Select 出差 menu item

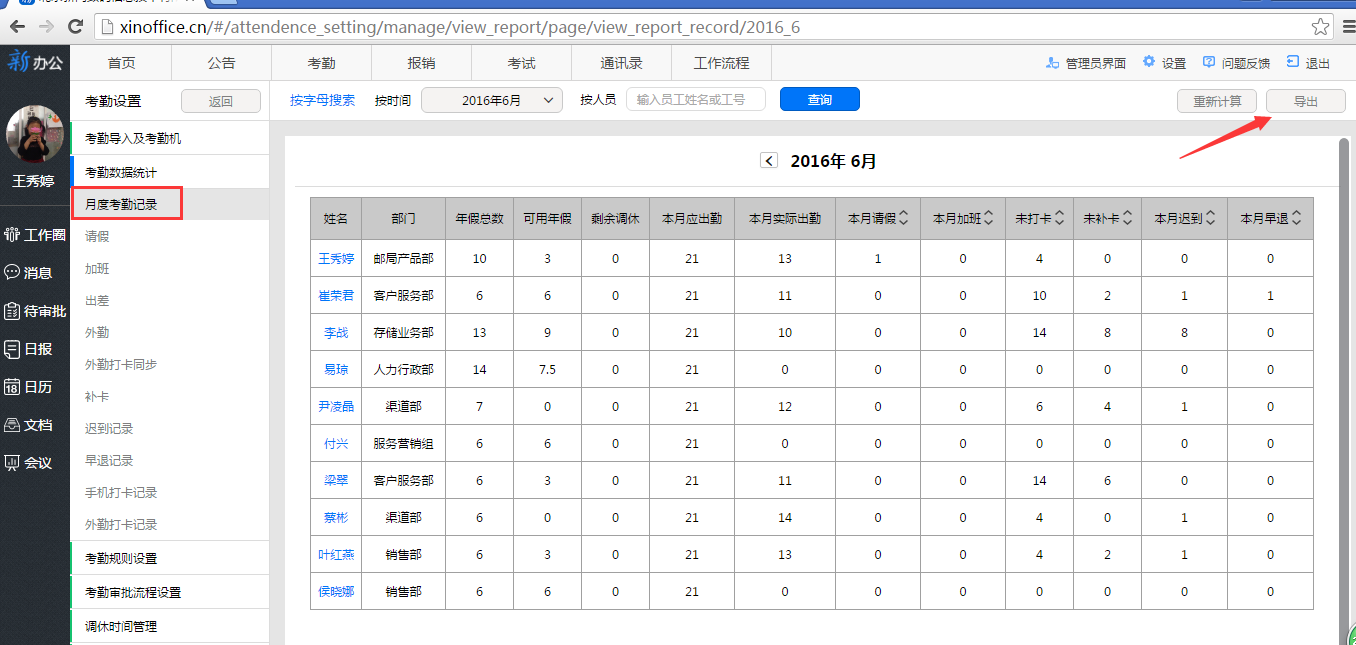97,301
